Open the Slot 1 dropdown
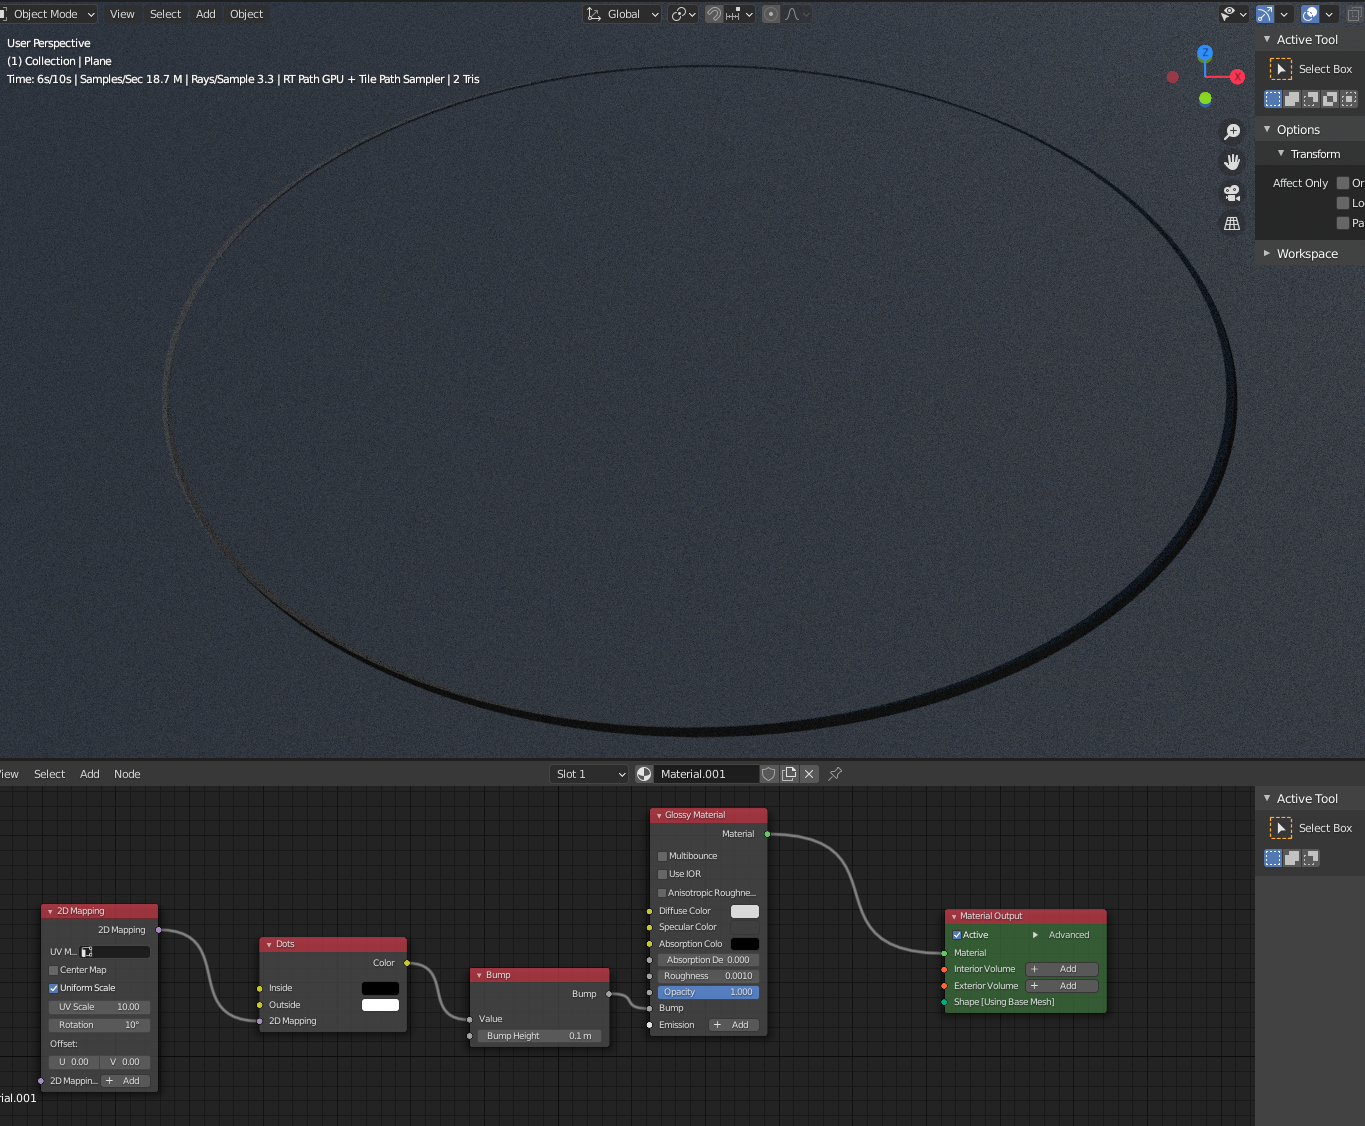This screenshot has height=1126, width=1365. pos(590,774)
